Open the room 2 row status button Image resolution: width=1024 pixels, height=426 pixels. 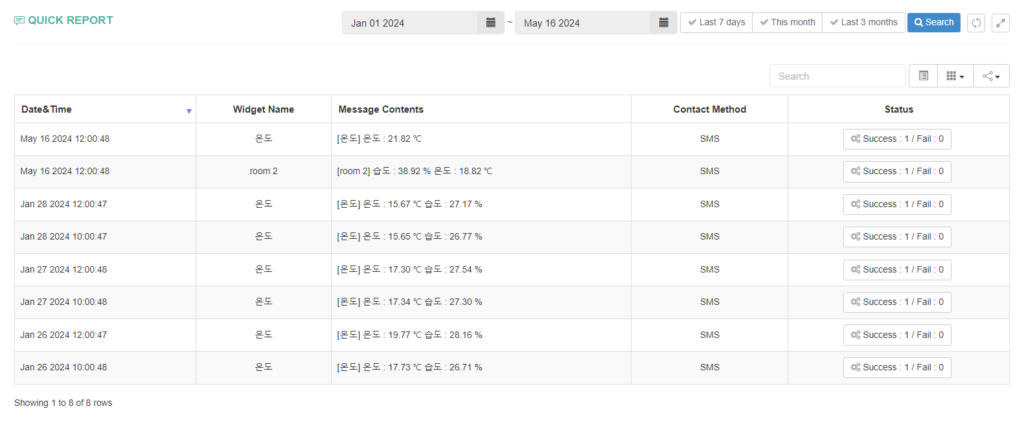tap(897, 171)
